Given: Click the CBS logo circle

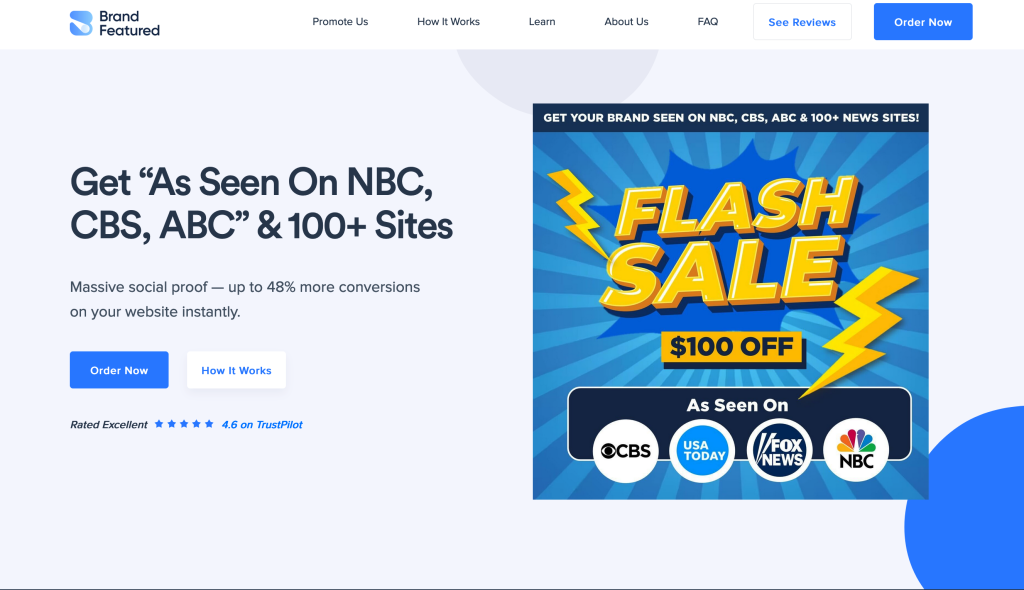Looking at the screenshot, I should pos(626,450).
